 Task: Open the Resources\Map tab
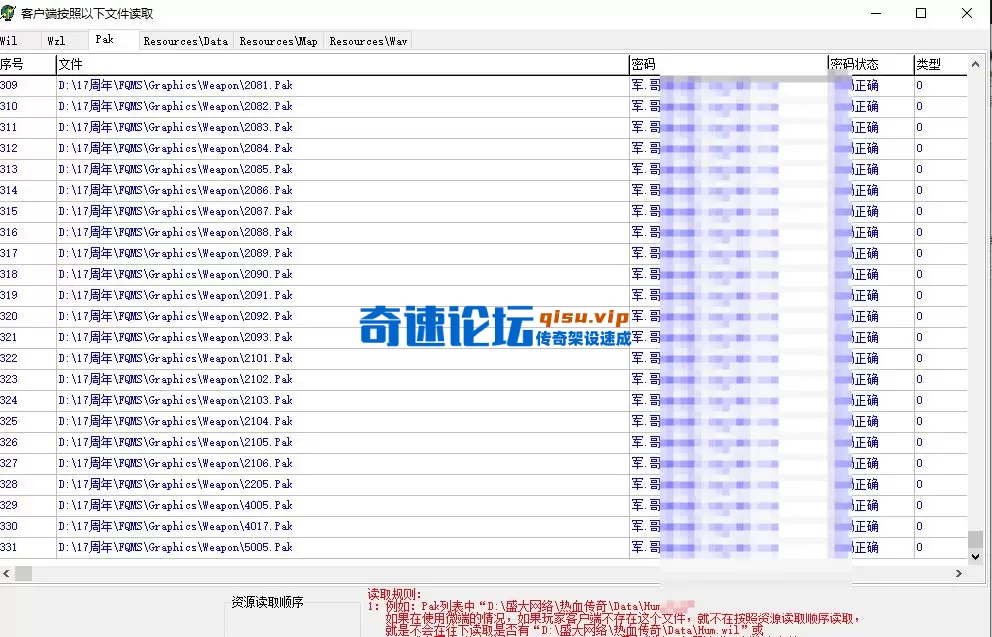[276, 41]
